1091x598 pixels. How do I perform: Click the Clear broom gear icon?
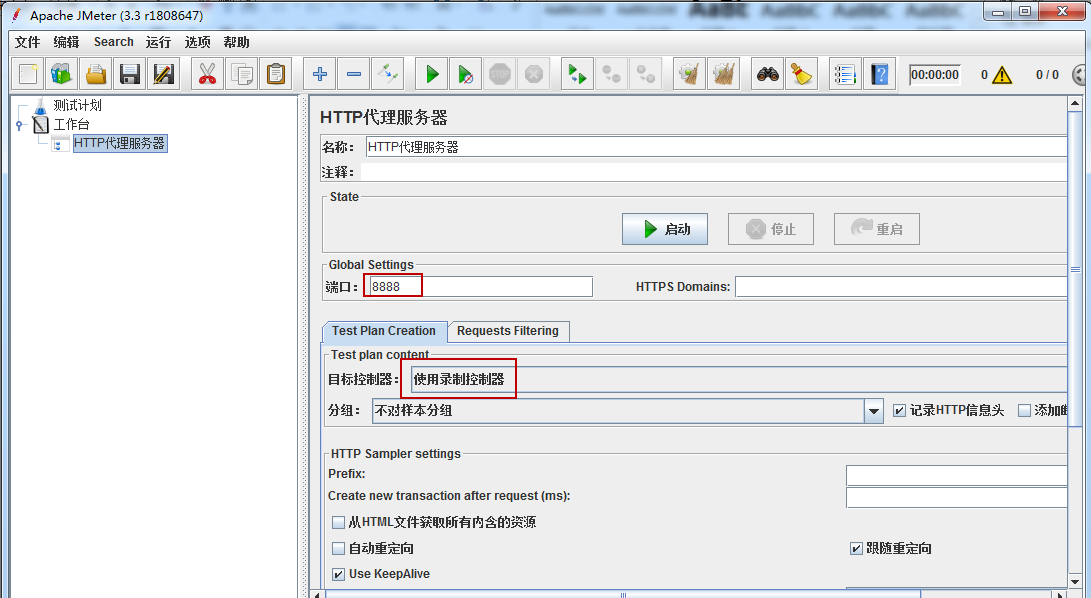689,74
